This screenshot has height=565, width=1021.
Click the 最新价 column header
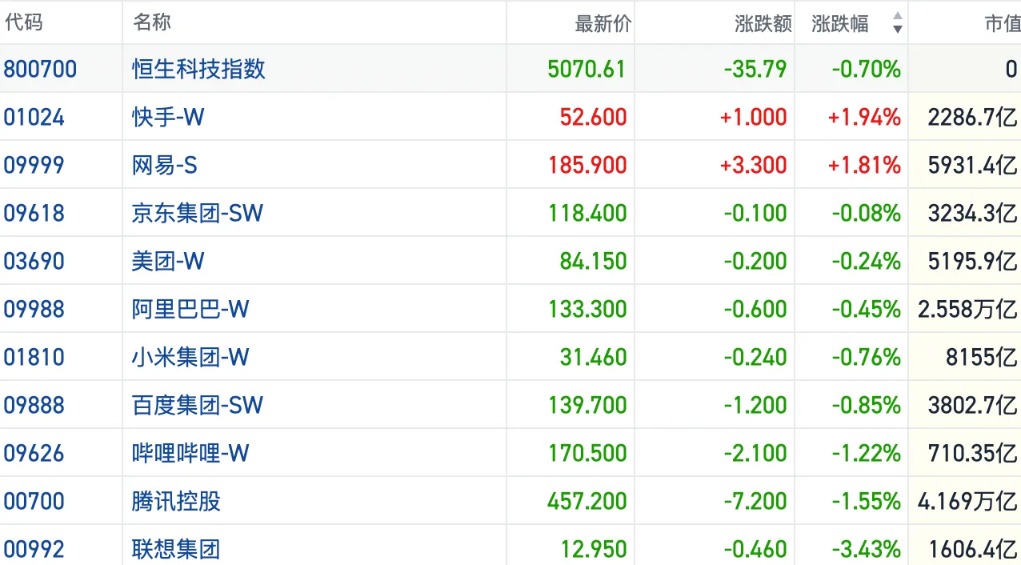point(603,24)
